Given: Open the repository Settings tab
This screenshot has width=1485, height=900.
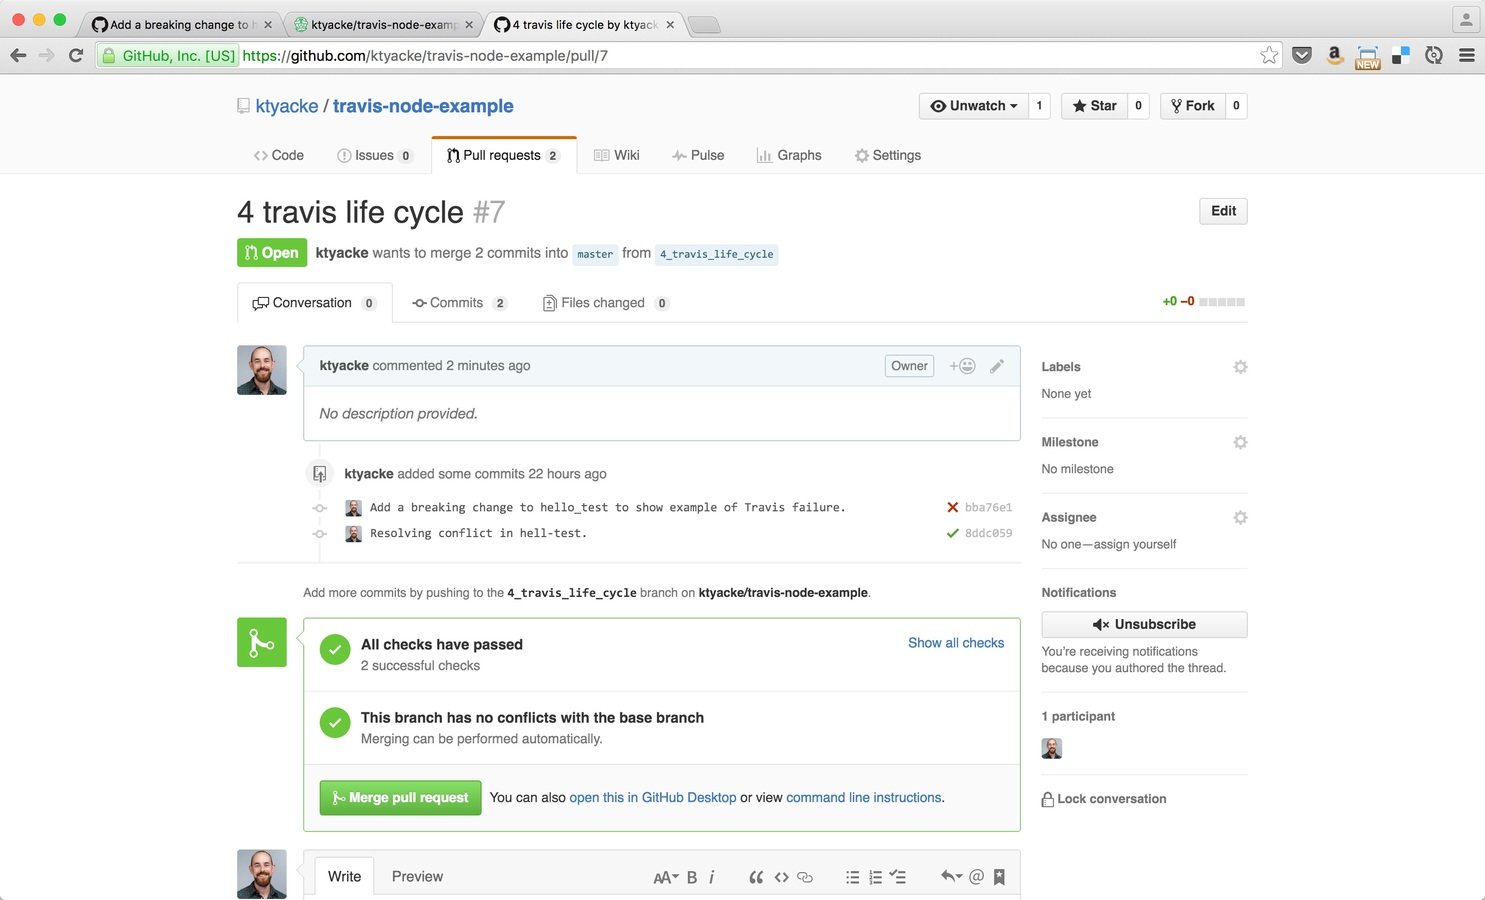Looking at the screenshot, I should pyautogui.click(x=888, y=155).
